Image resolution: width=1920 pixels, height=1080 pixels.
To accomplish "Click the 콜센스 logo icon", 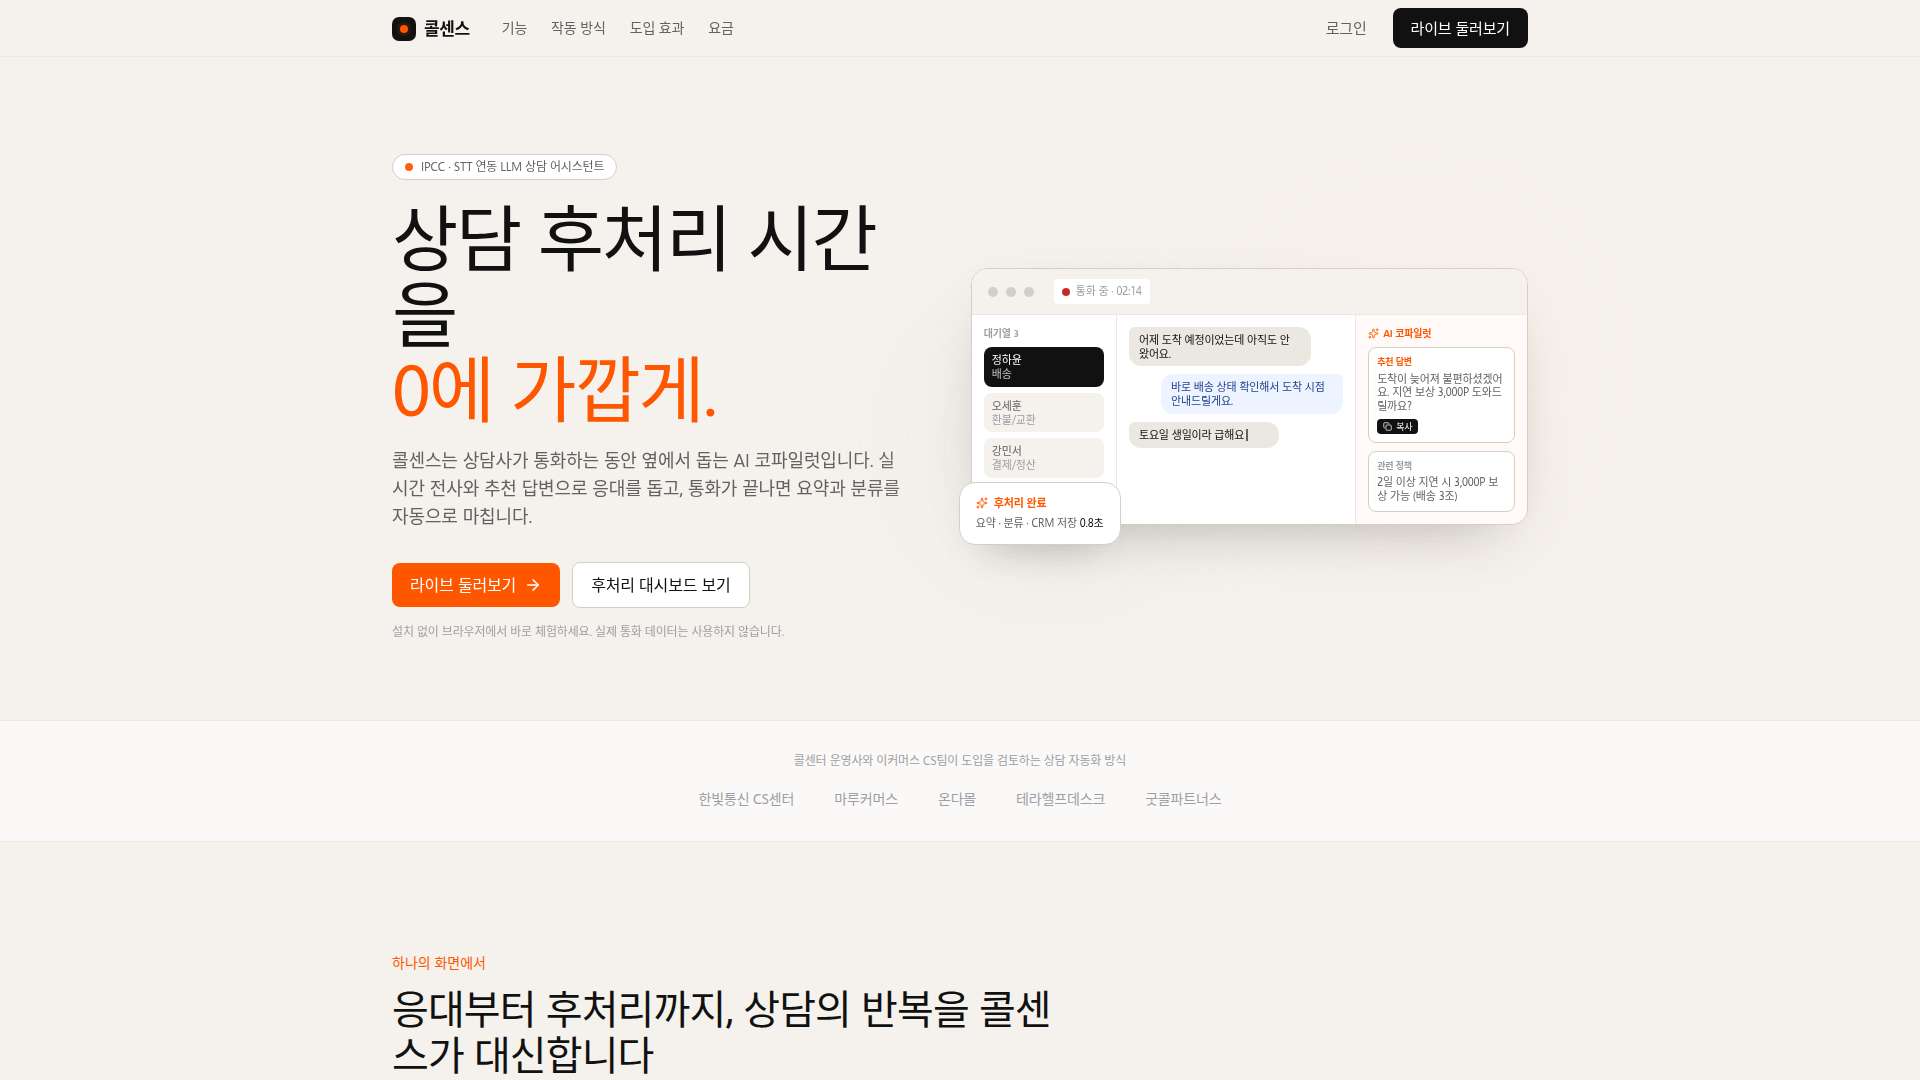I will [x=404, y=28].
